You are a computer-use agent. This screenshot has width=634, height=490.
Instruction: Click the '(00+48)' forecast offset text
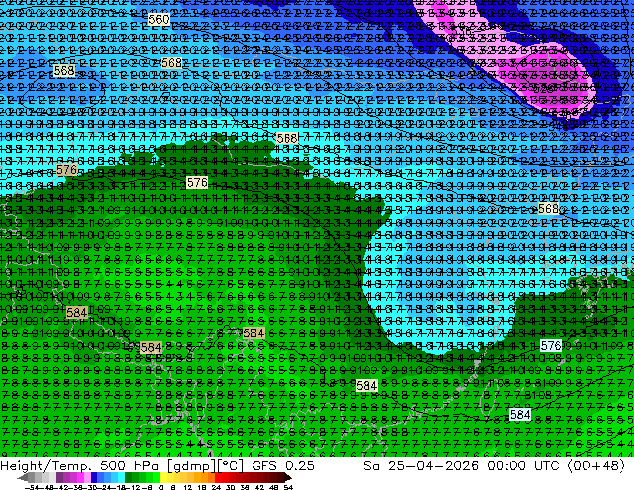tap(596, 466)
